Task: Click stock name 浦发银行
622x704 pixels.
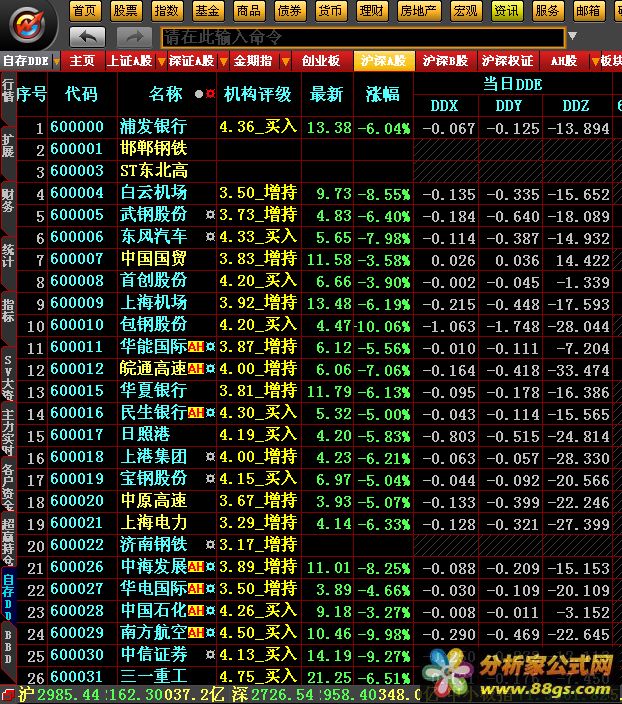Action: (154, 127)
